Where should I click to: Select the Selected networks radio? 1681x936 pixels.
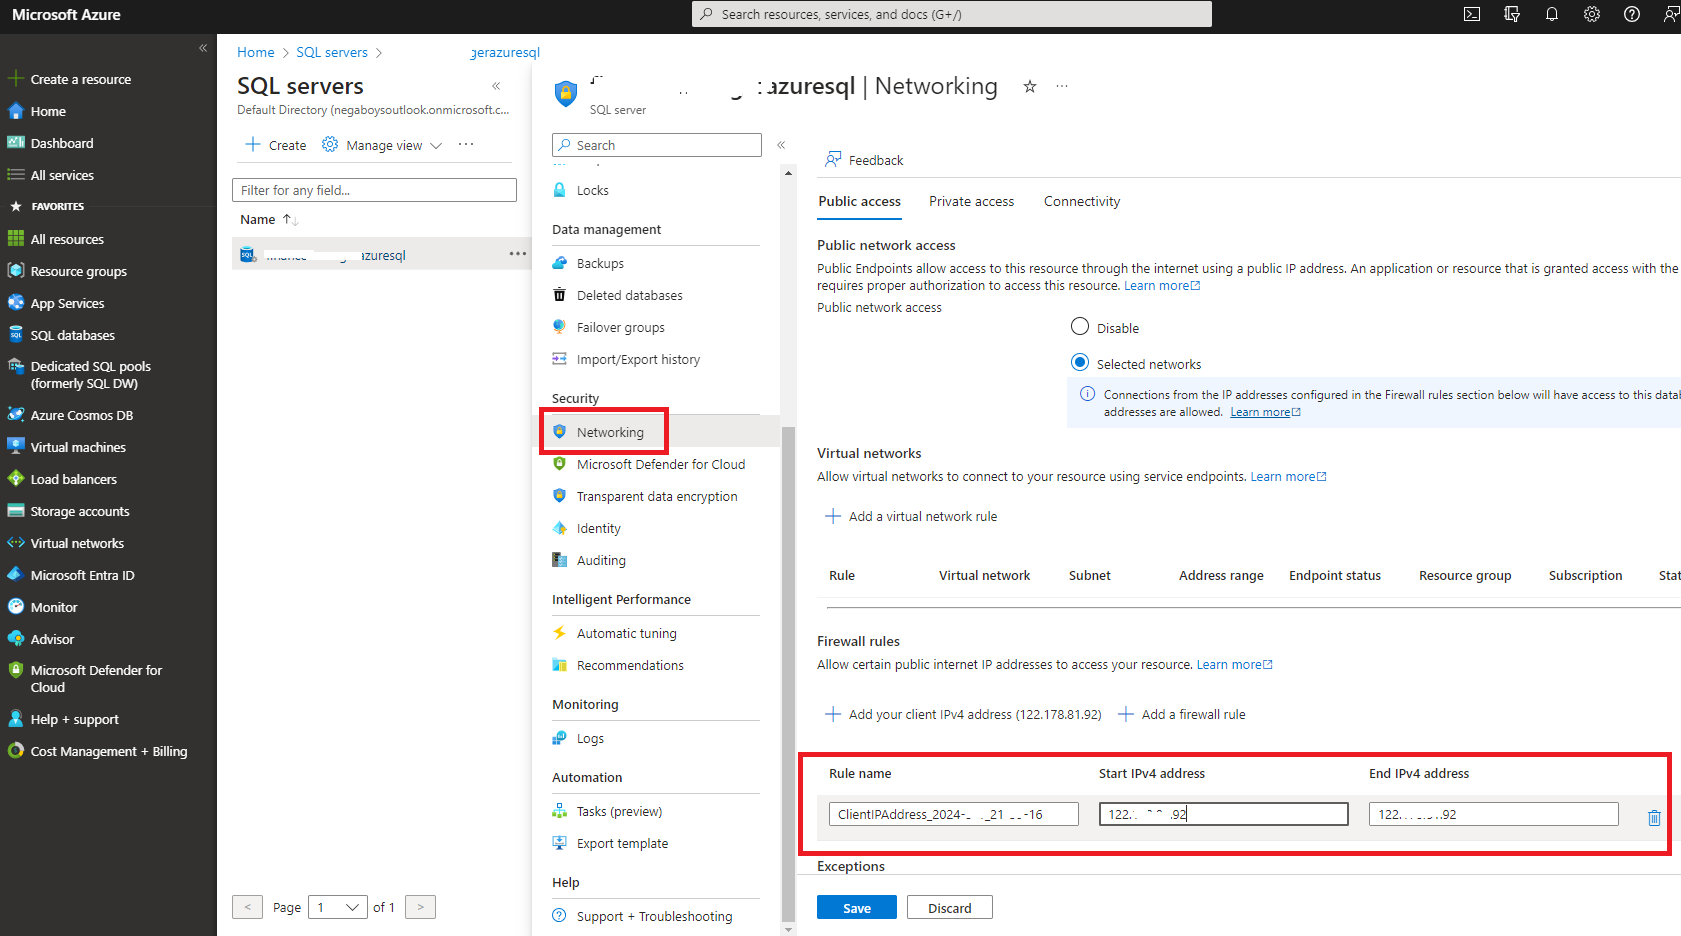(1080, 362)
